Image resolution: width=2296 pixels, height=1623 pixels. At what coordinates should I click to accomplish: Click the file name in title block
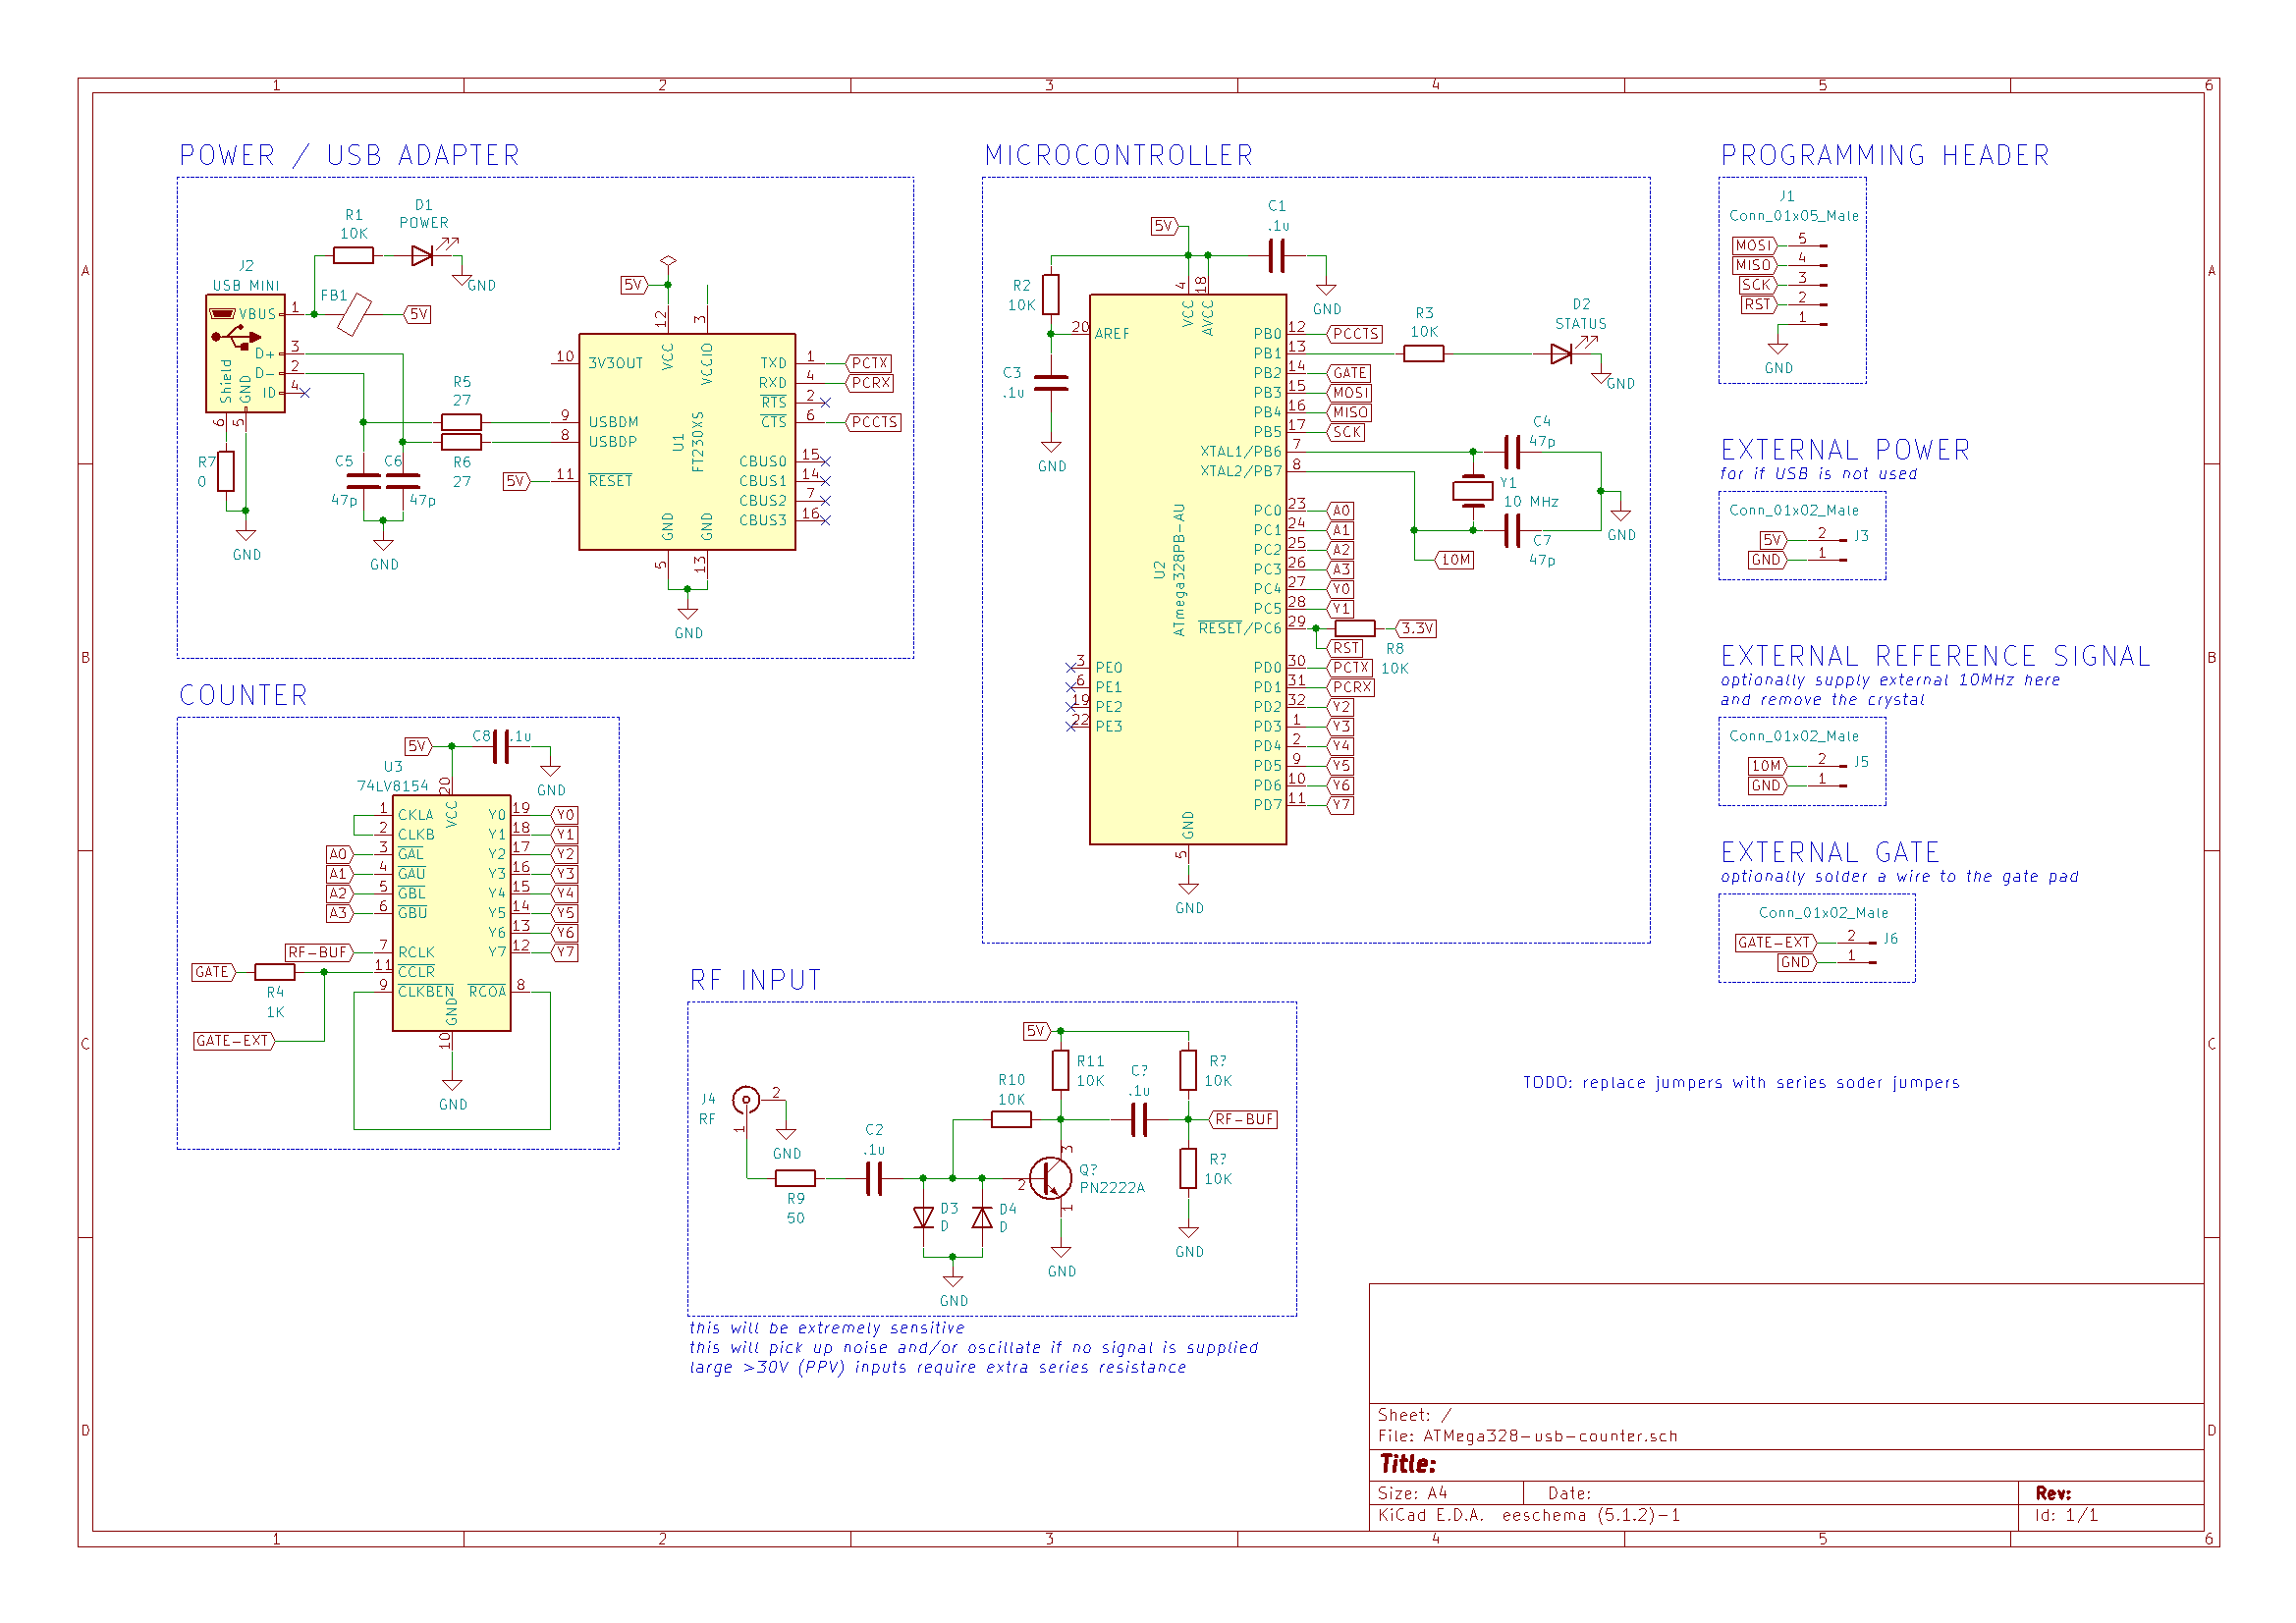coord(1549,1436)
